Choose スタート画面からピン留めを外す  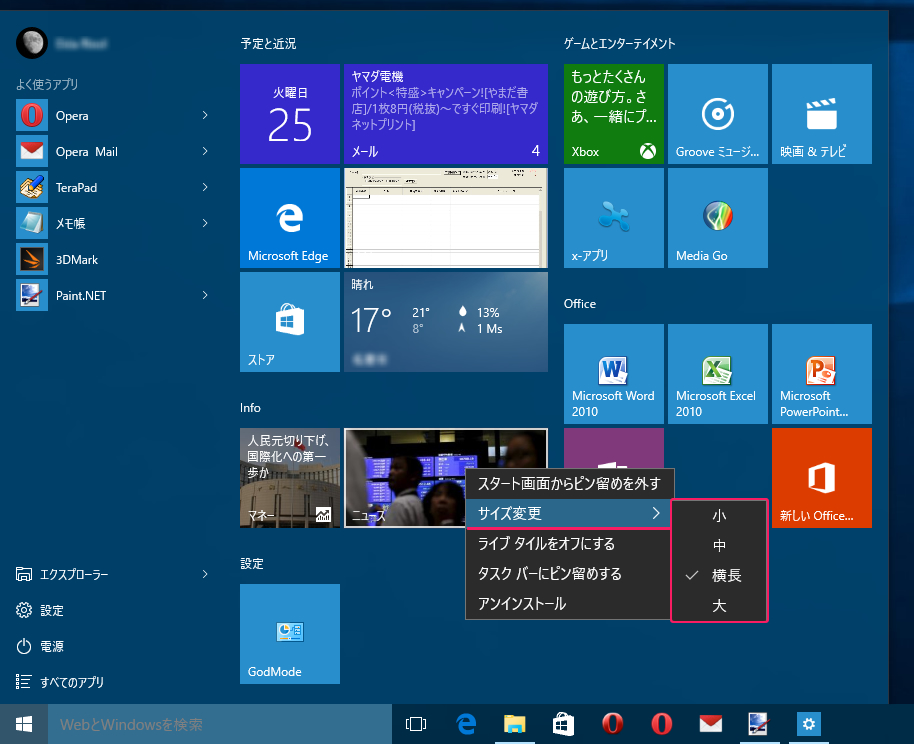(568, 483)
